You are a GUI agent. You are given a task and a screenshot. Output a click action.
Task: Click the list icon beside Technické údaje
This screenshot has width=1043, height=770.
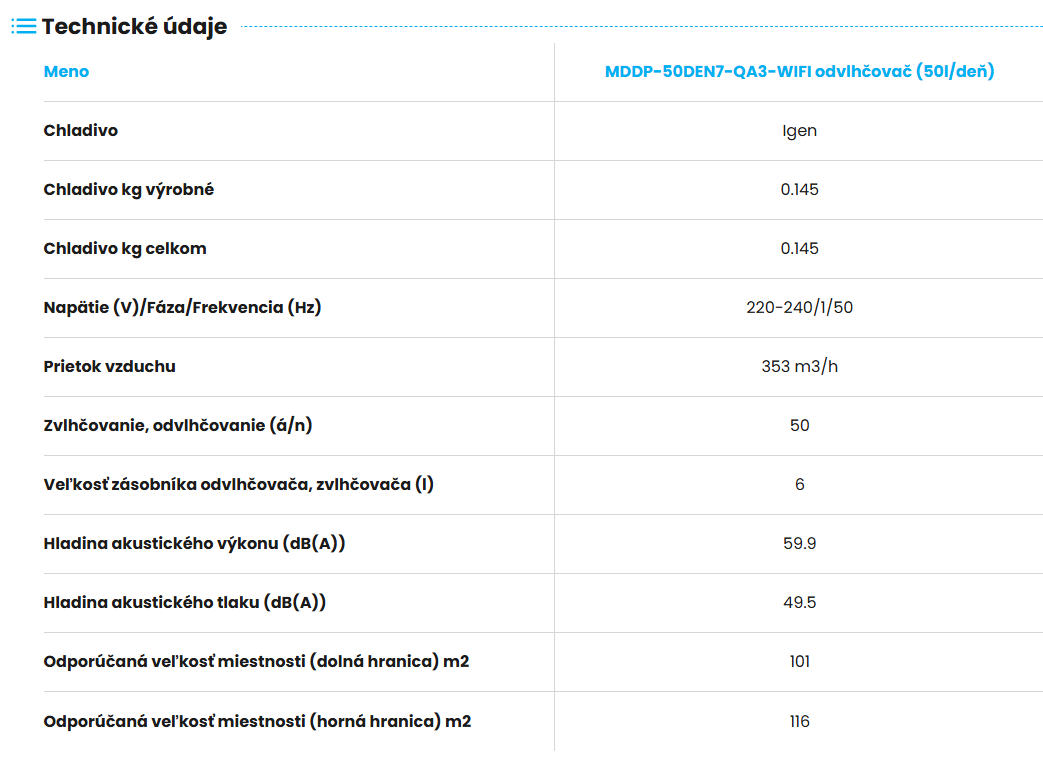(23, 27)
